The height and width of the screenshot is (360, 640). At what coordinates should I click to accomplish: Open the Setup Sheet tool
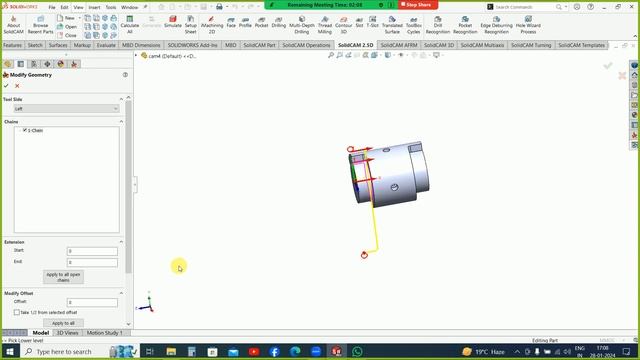[191, 25]
